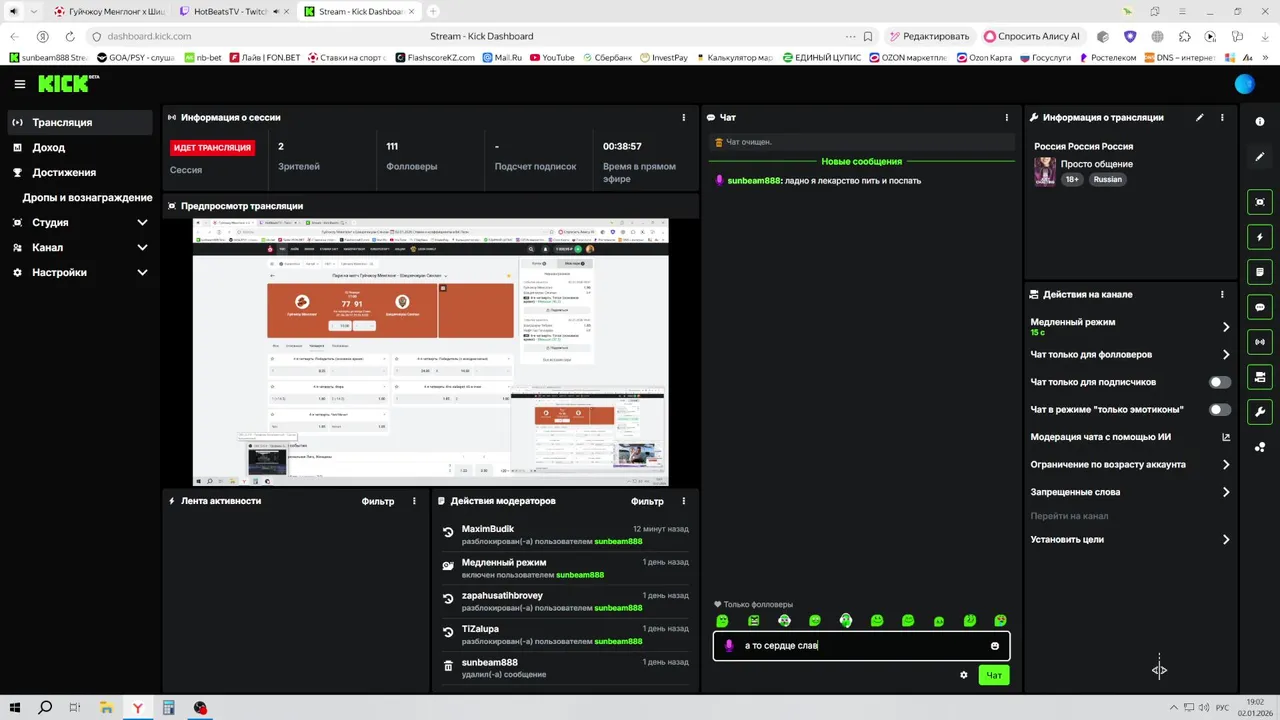Click the stream preview thumbnail

430,352
